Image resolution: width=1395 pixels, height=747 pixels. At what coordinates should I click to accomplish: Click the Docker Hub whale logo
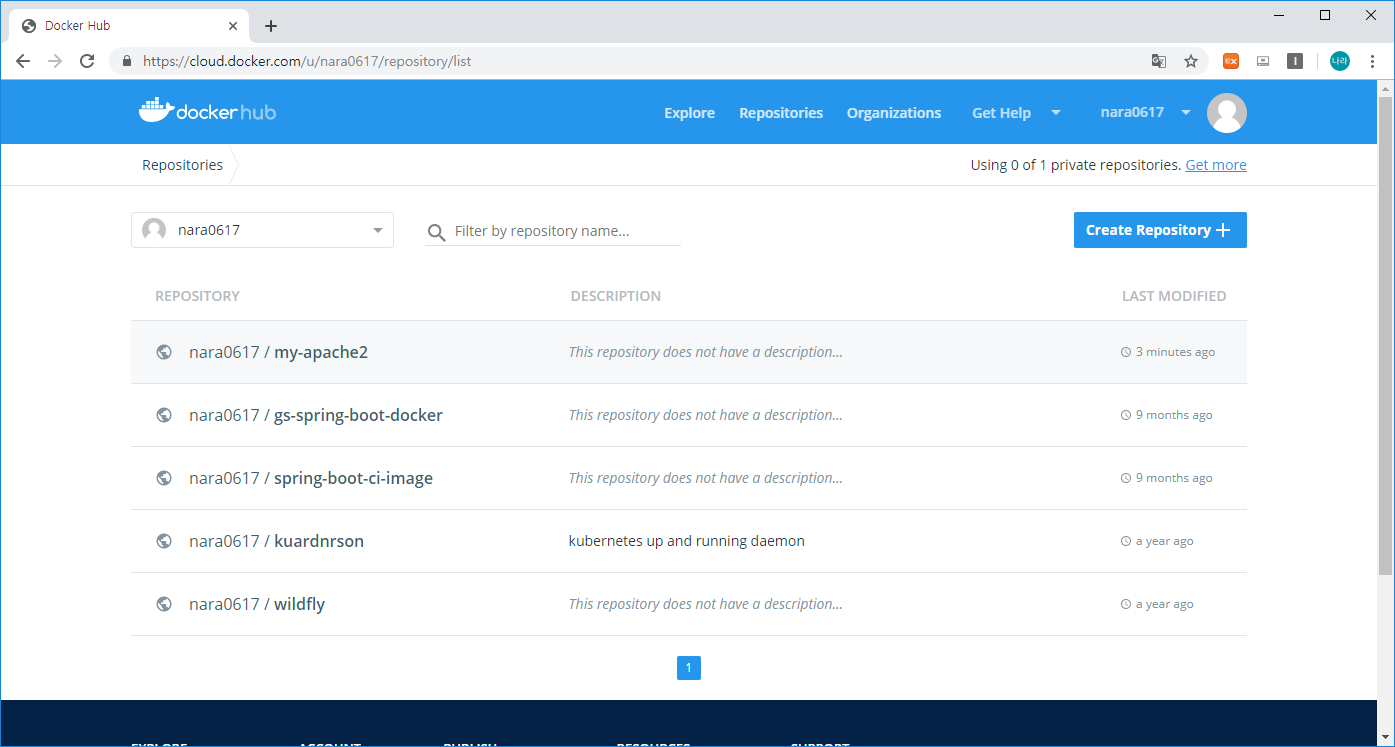pos(207,111)
